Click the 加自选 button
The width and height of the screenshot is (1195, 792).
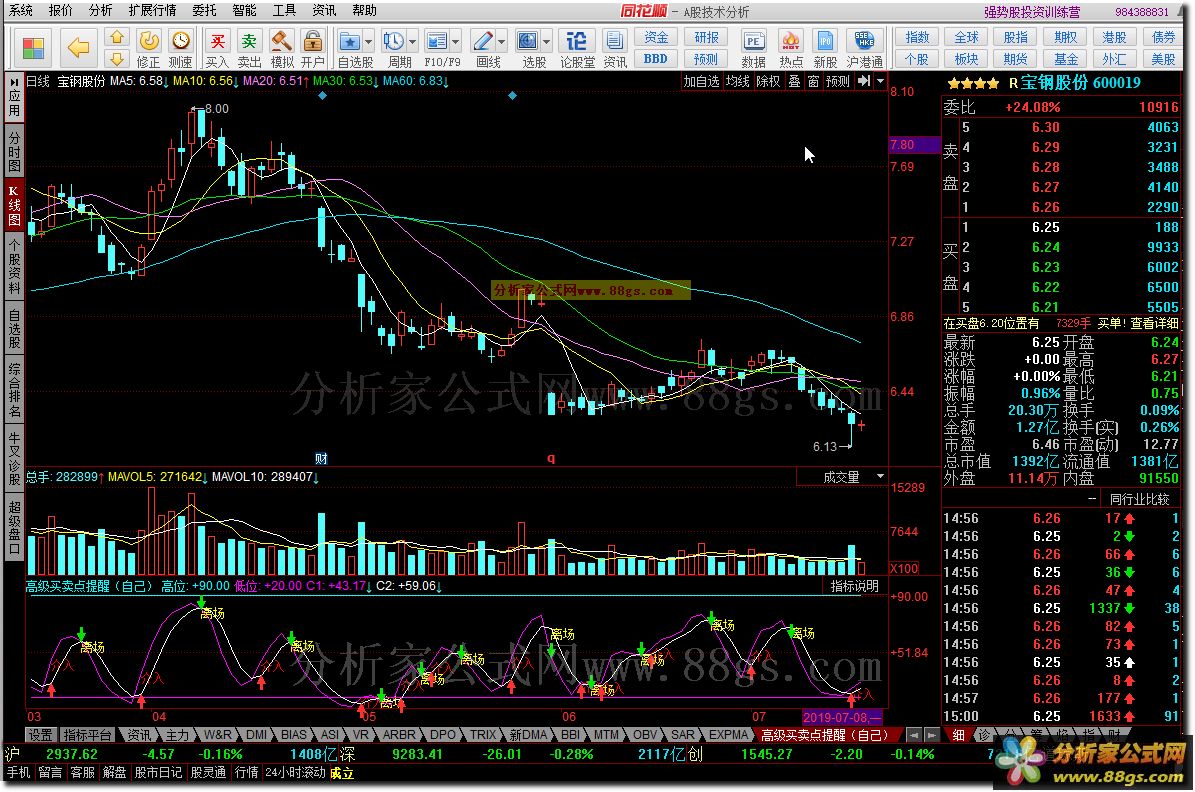pyautogui.click(x=701, y=81)
